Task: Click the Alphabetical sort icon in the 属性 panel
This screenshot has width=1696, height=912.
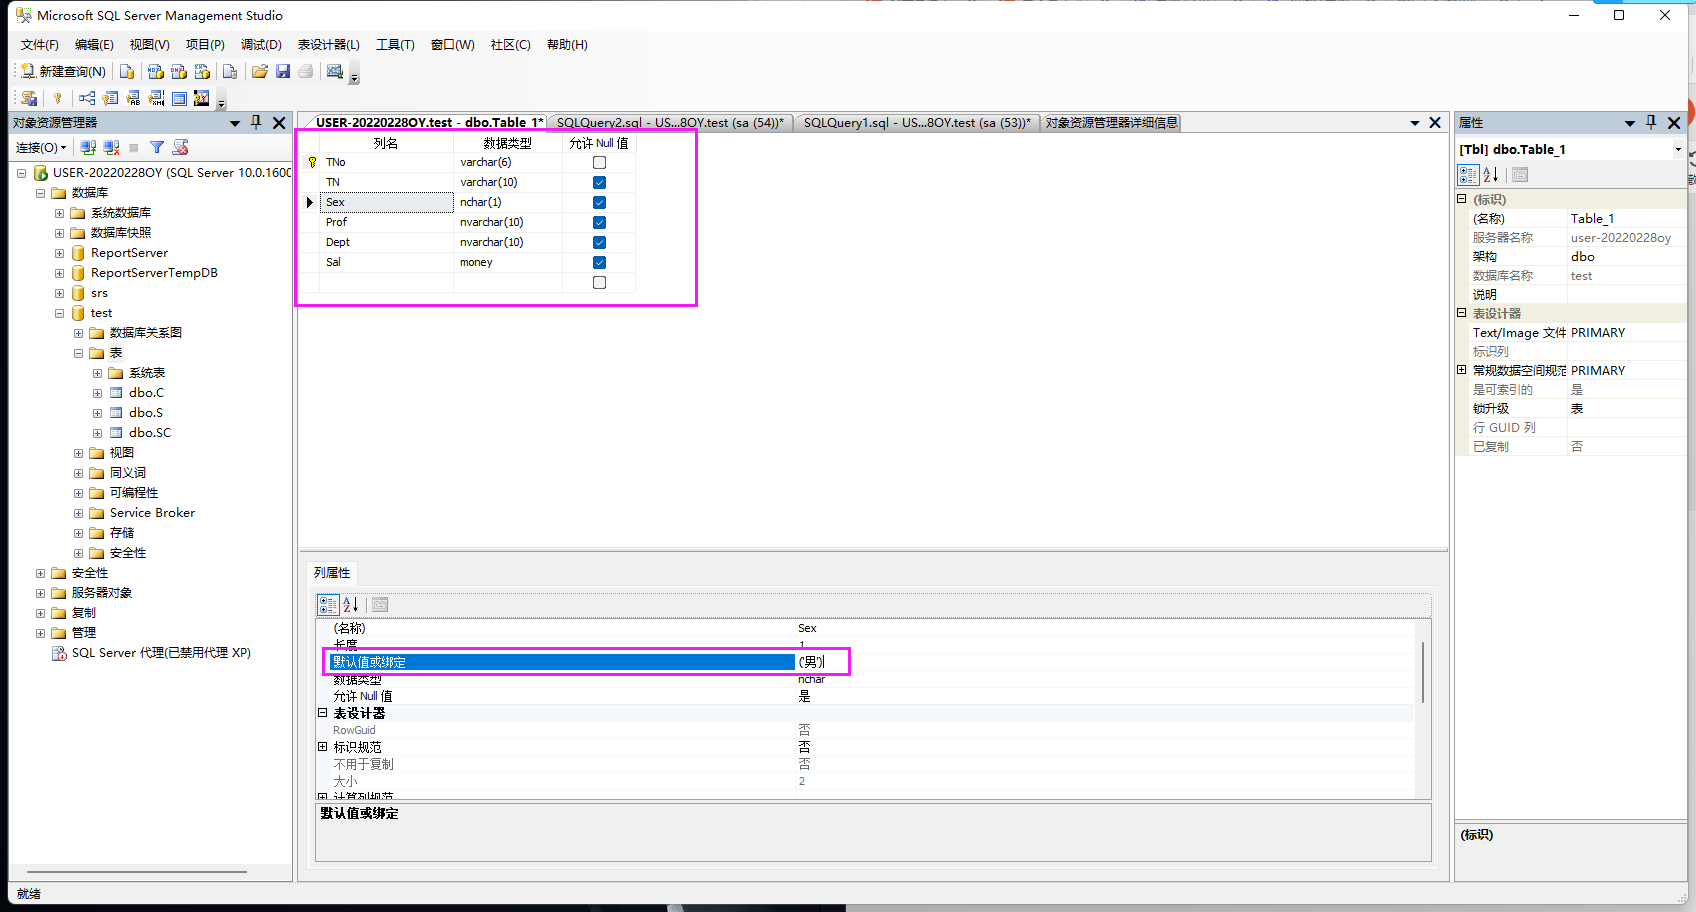Action: tap(1490, 175)
